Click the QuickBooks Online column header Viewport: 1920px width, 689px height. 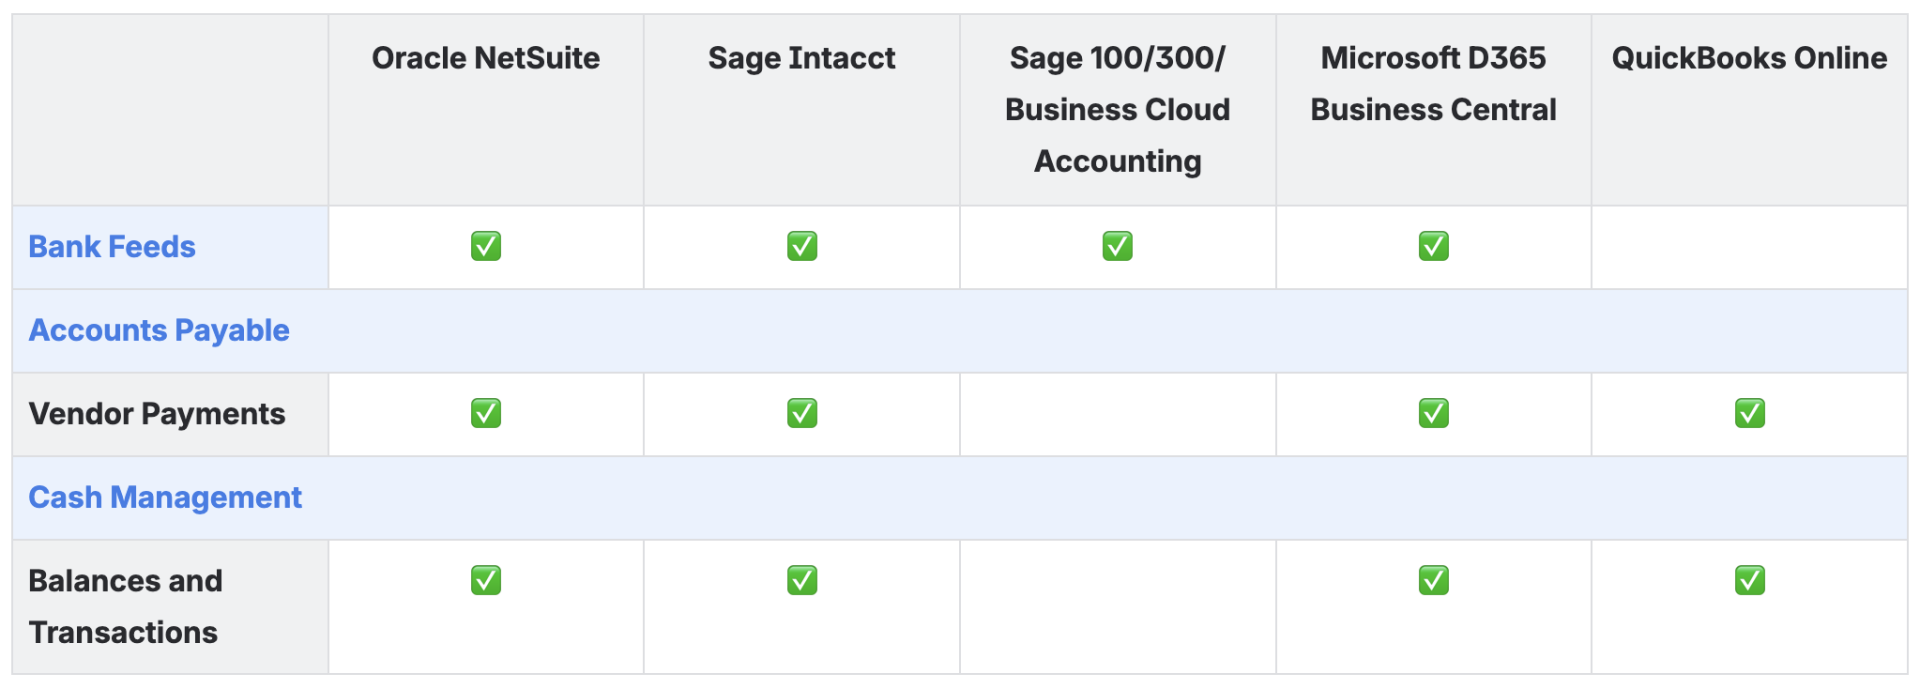(x=1749, y=59)
